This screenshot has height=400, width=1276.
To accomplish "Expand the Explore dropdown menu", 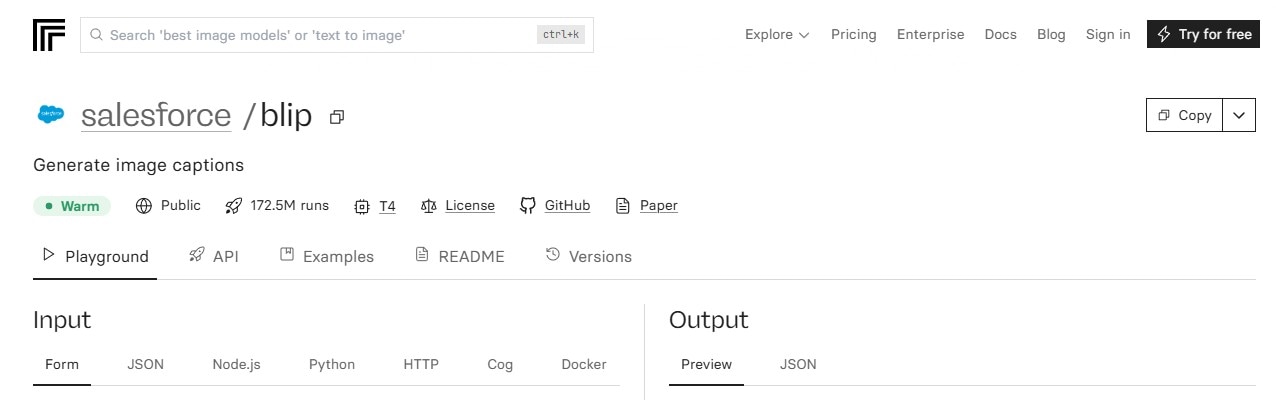I will [777, 35].
